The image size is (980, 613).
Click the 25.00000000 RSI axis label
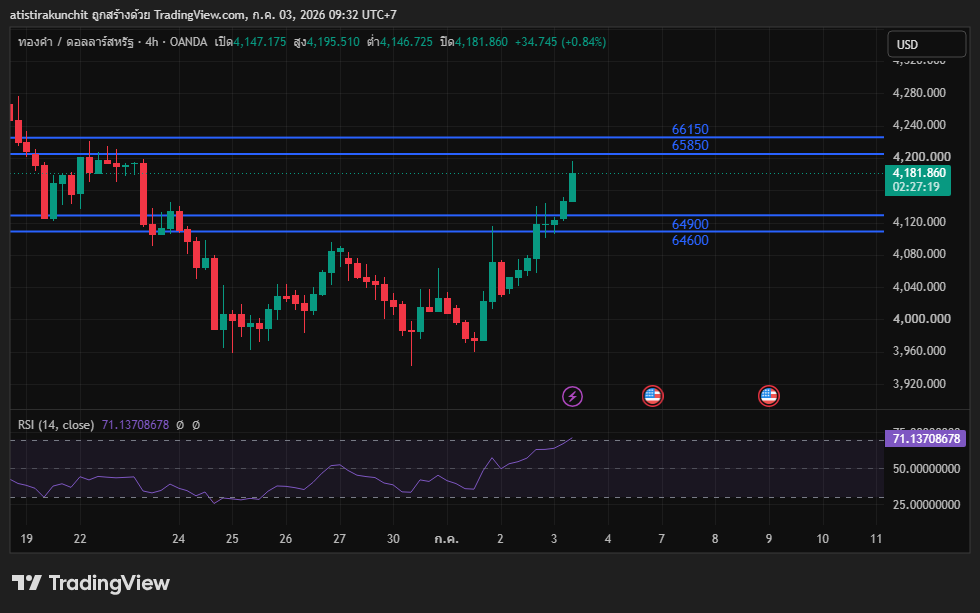[926, 505]
